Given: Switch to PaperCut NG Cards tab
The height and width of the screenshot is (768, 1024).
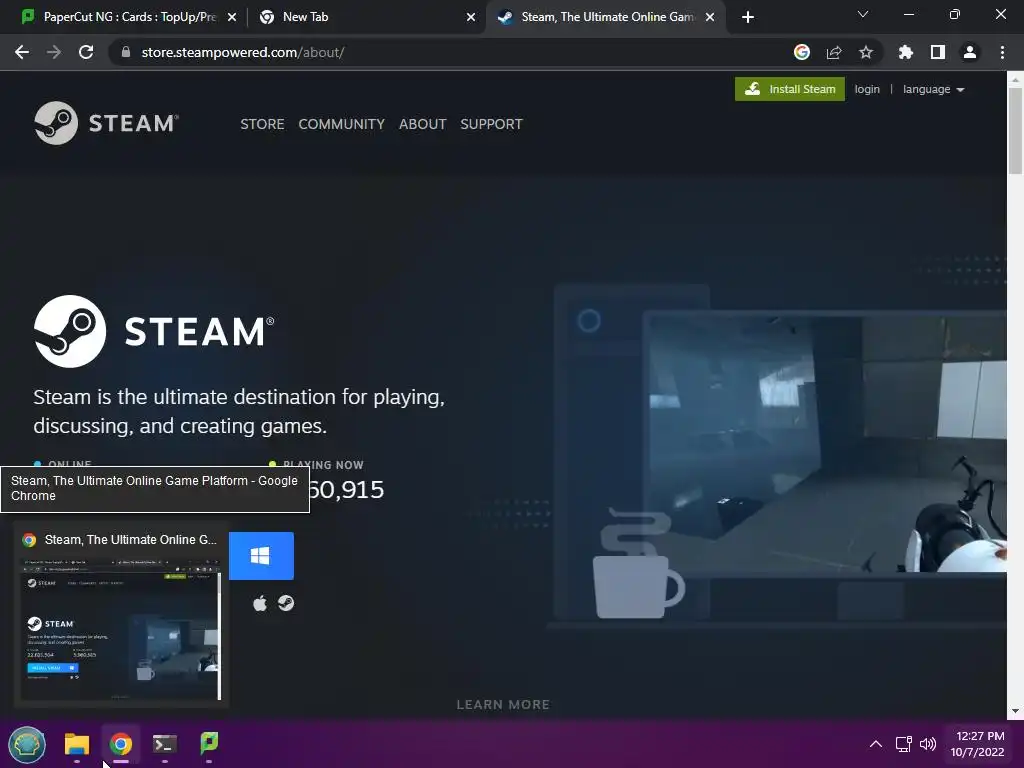Looking at the screenshot, I should 120,17.
